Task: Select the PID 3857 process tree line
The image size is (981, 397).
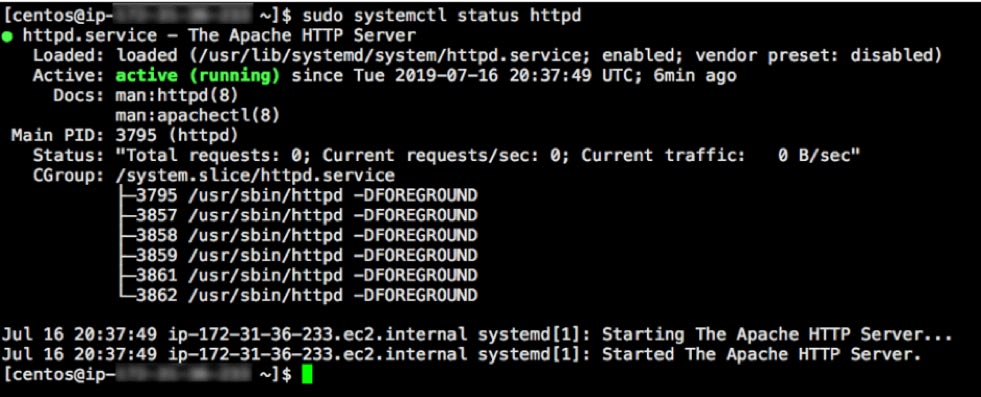Action: coord(298,216)
